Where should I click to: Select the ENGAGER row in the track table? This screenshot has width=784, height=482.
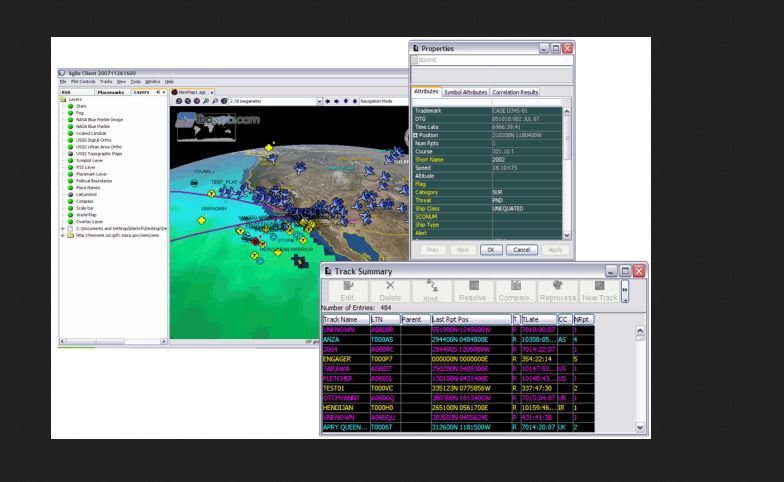pyautogui.click(x=345, y=354)
